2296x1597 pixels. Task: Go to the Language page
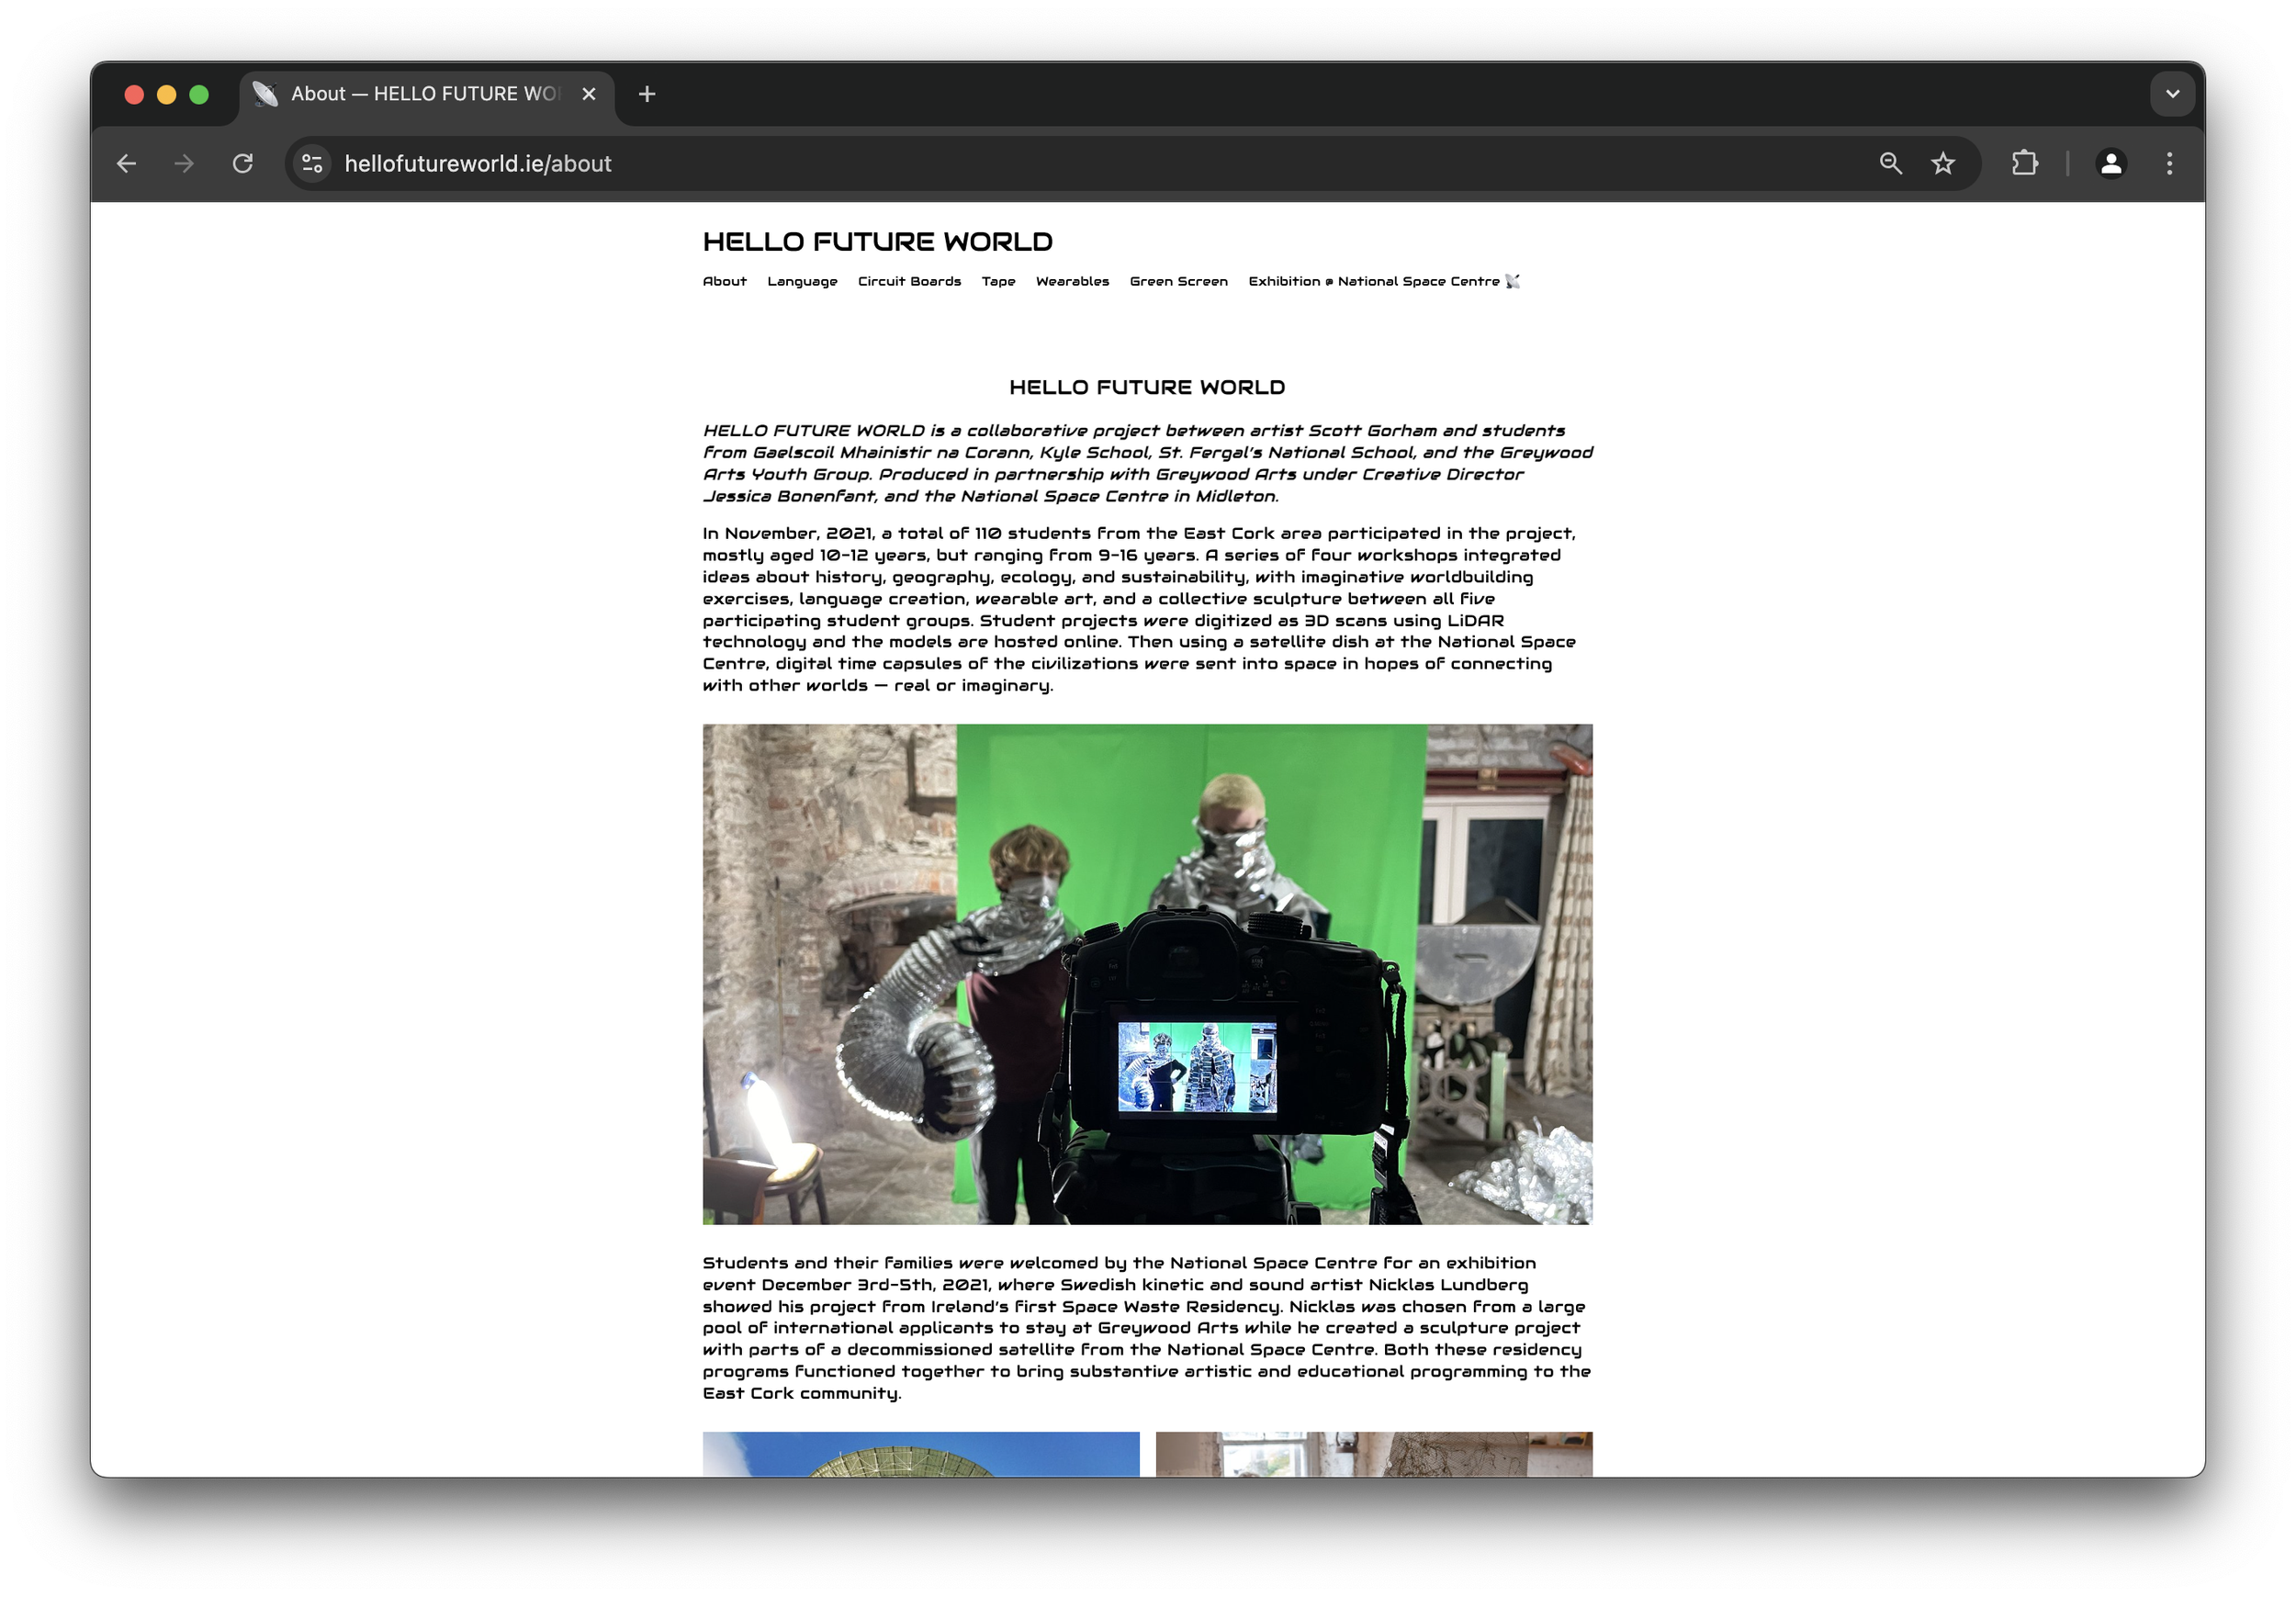tap(802, 282)
